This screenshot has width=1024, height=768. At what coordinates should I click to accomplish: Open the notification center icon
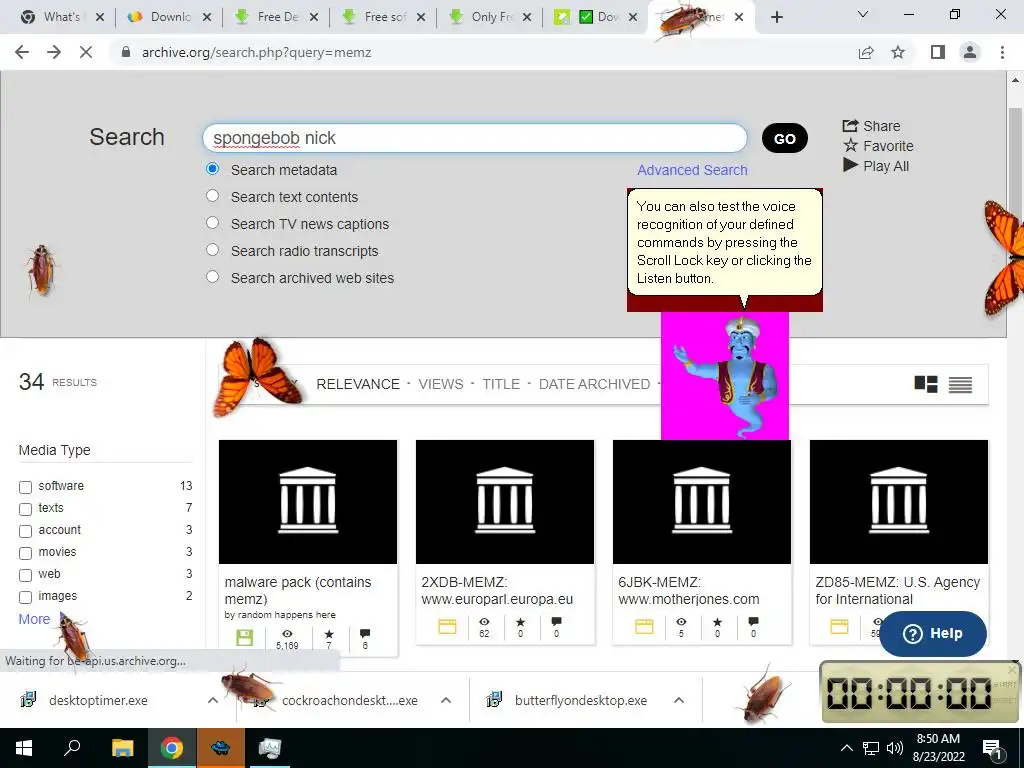992,748
